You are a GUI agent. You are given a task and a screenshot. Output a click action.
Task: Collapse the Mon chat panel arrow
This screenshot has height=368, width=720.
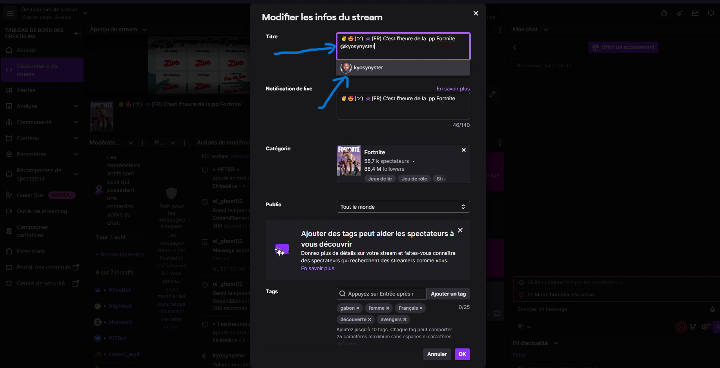(x=515, y=47)
